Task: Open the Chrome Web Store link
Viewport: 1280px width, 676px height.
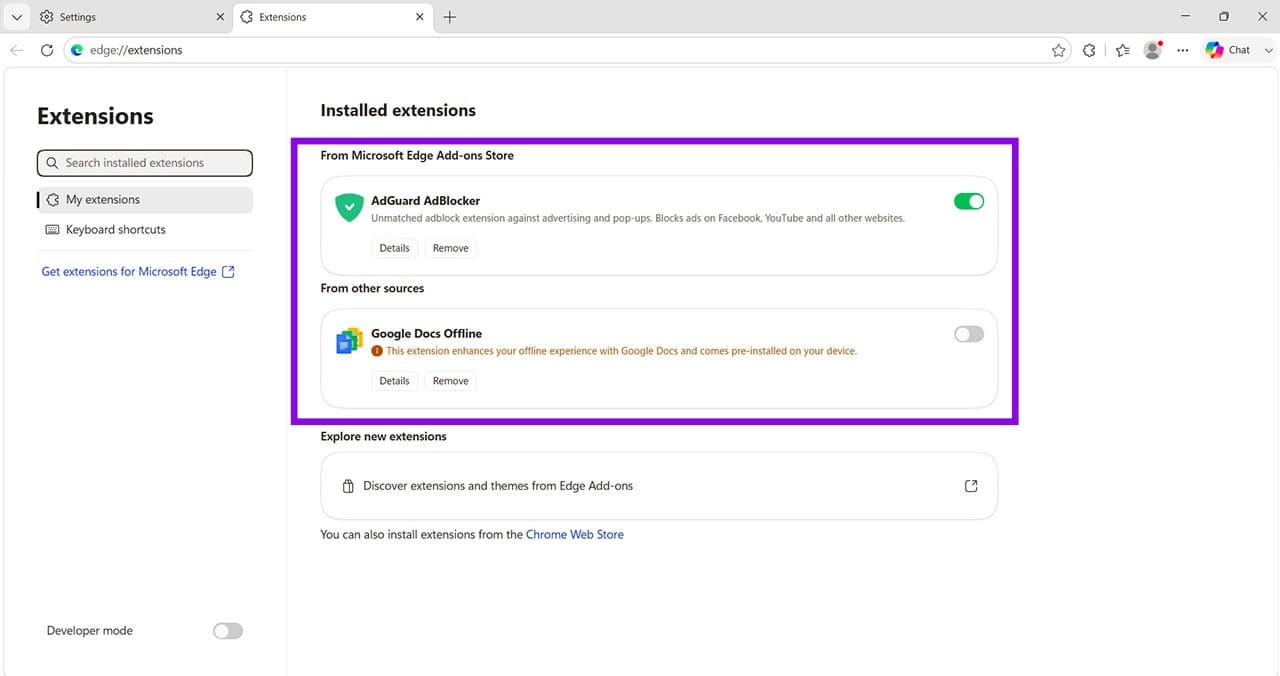Action: pyautogui.click(x=575, y=535)
